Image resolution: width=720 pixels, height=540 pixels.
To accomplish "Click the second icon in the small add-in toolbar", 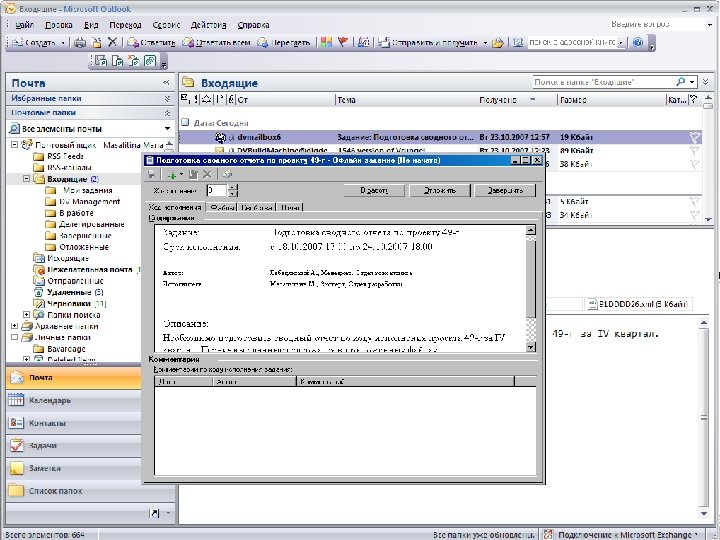I will (117, 61).
